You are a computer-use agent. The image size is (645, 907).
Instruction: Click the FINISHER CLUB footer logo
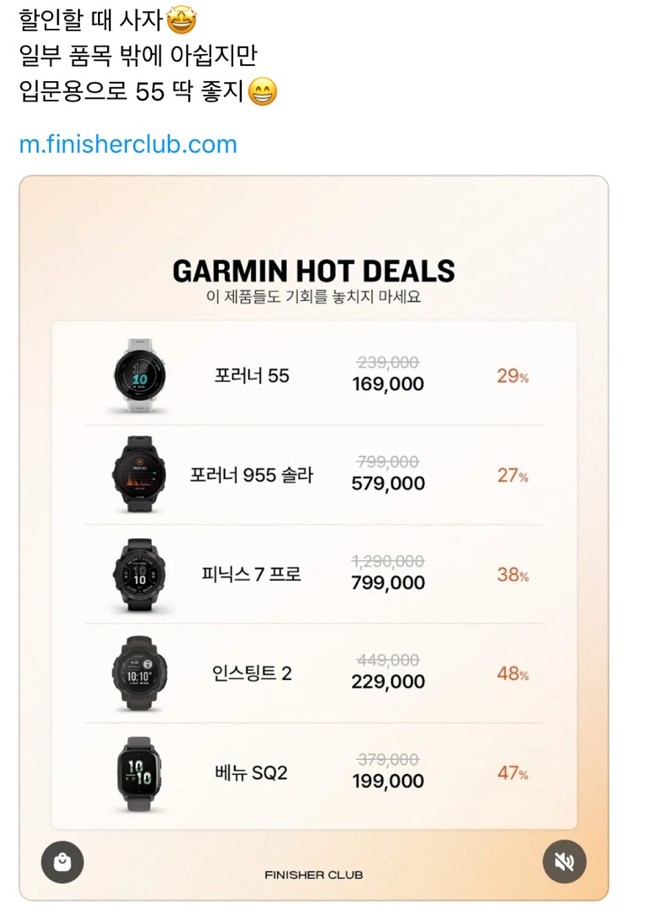pyautogui.click(x=313, y=875)
